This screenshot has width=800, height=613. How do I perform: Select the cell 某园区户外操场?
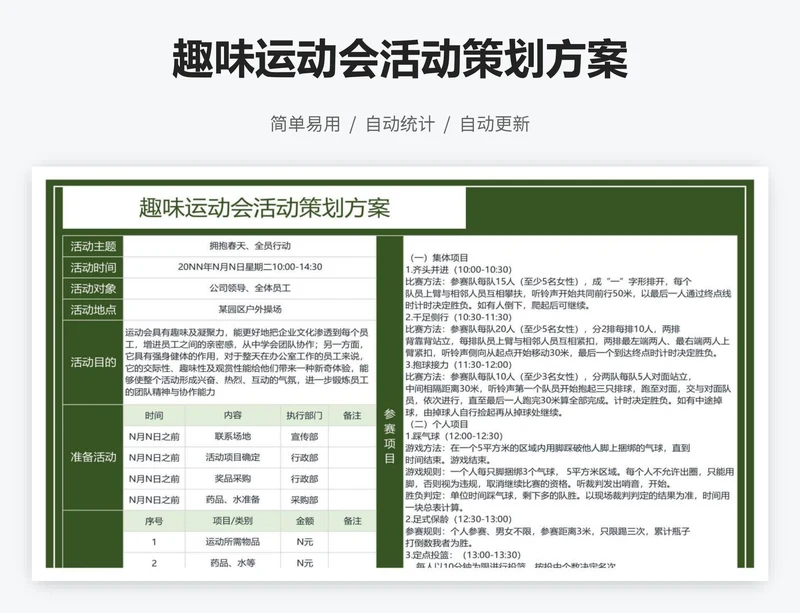point(249,309)
